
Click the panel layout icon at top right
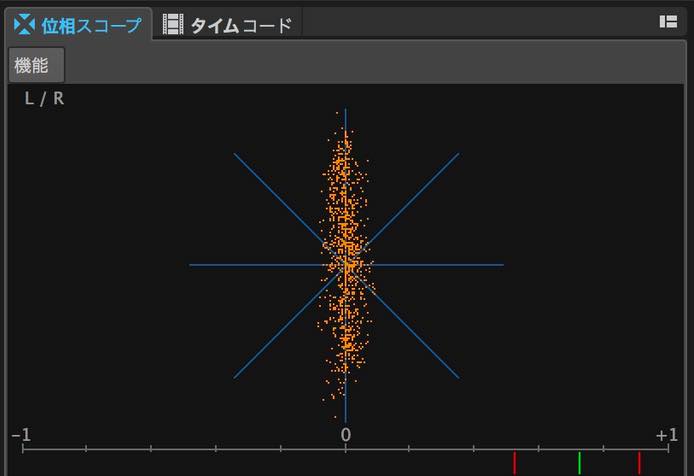668,21
